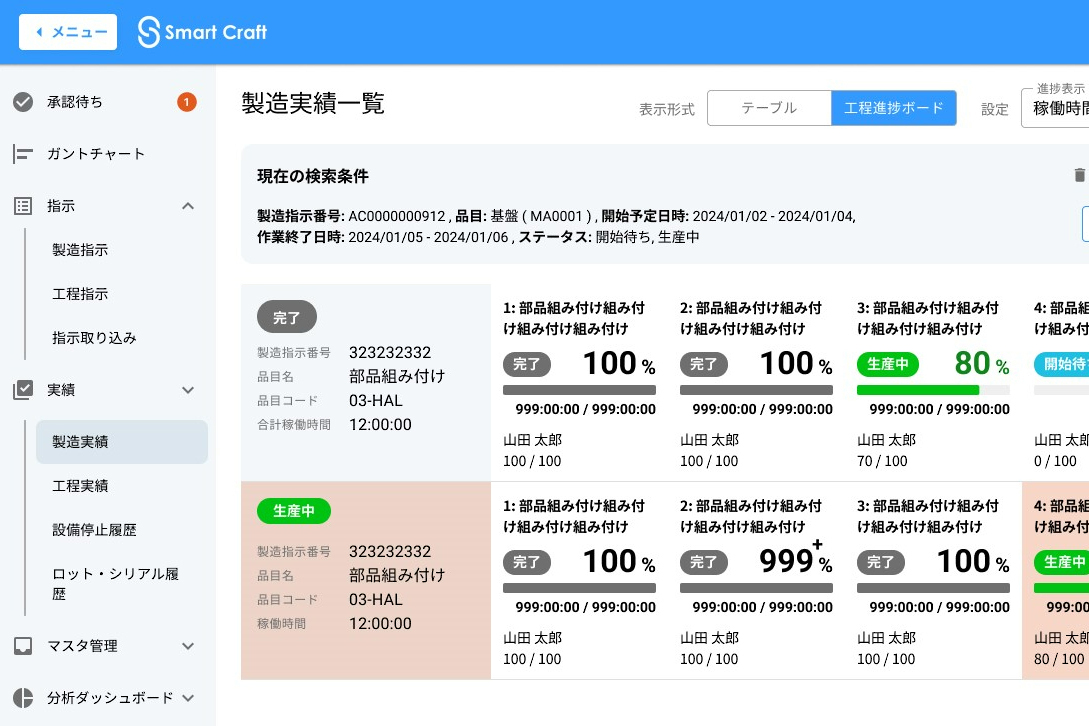This screenshot has width=1089, height=726.
Task: Click the orange notification badge on 承認待ち
Action: tap(186, 102)
